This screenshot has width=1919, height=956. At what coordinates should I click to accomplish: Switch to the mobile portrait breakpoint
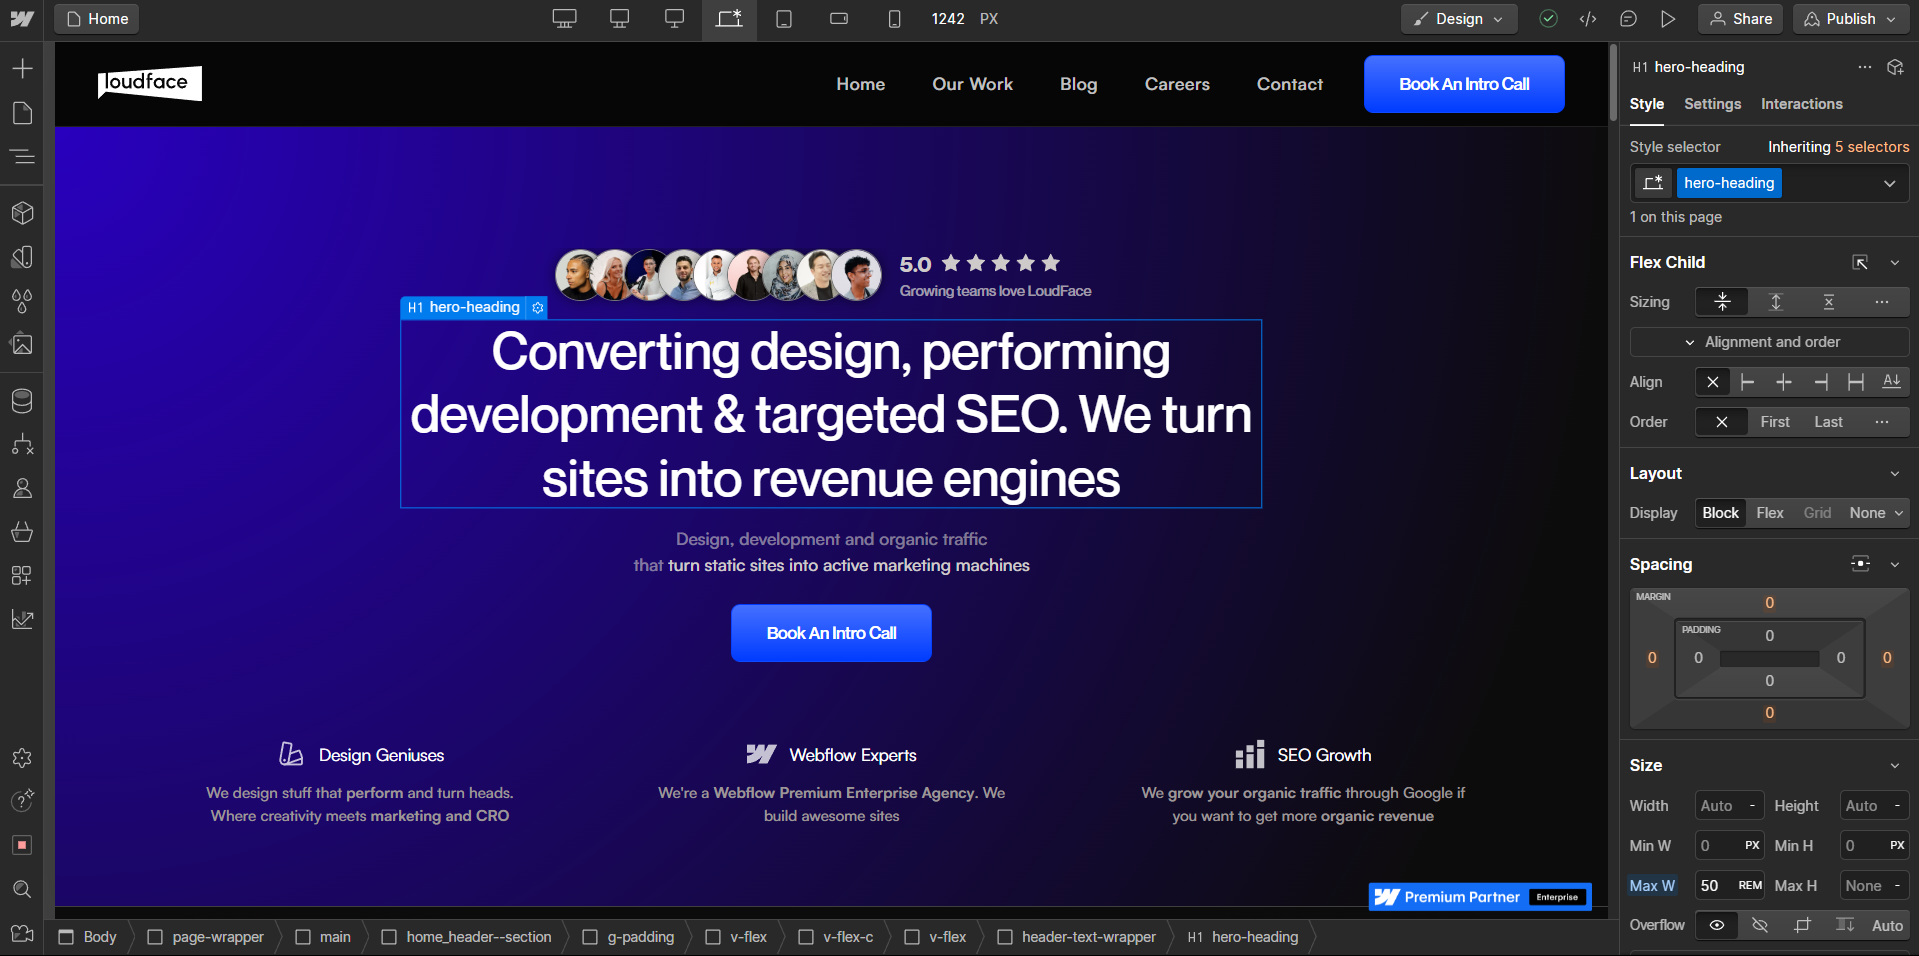(x=894, y=19)
